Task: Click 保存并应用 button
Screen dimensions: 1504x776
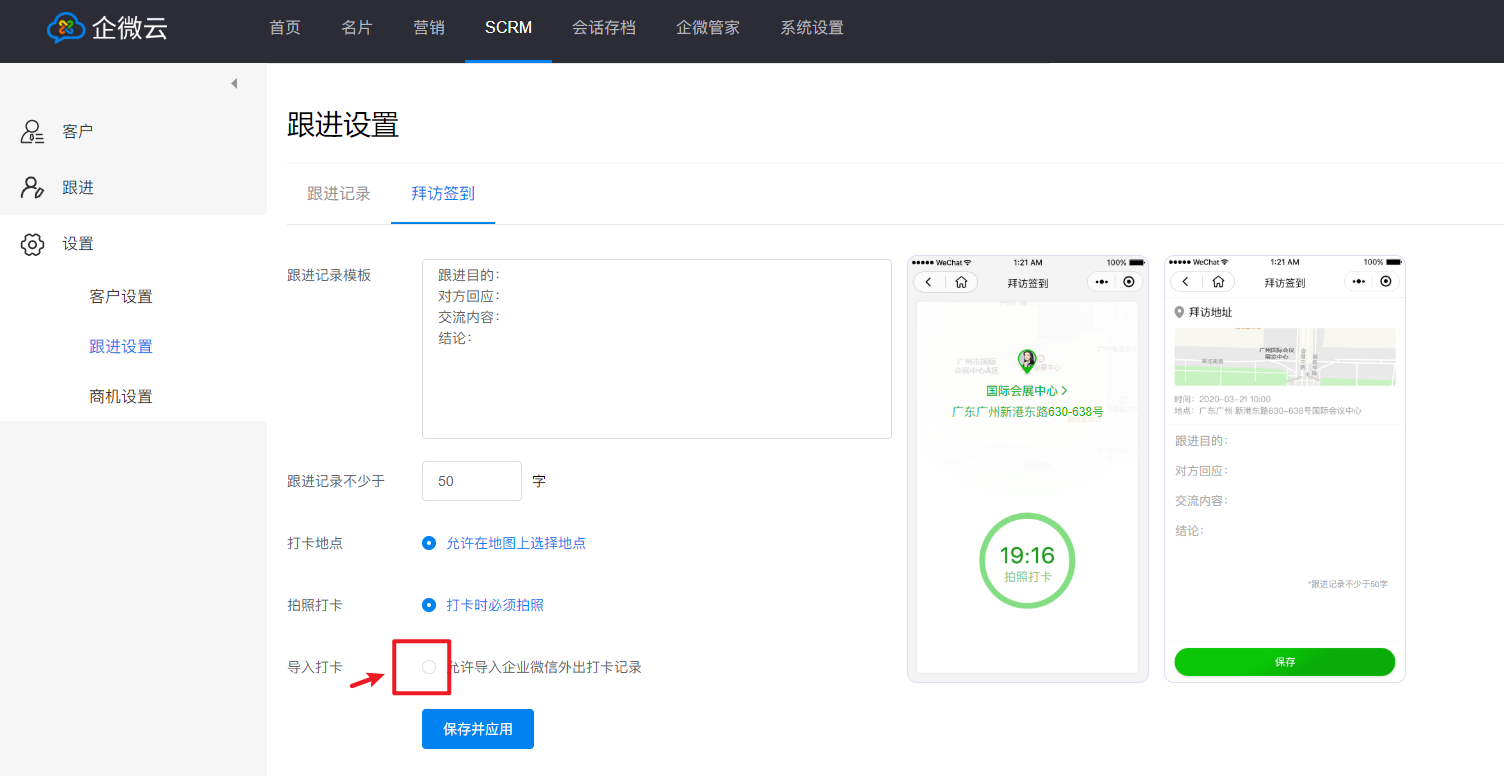Action: (478, 729)
